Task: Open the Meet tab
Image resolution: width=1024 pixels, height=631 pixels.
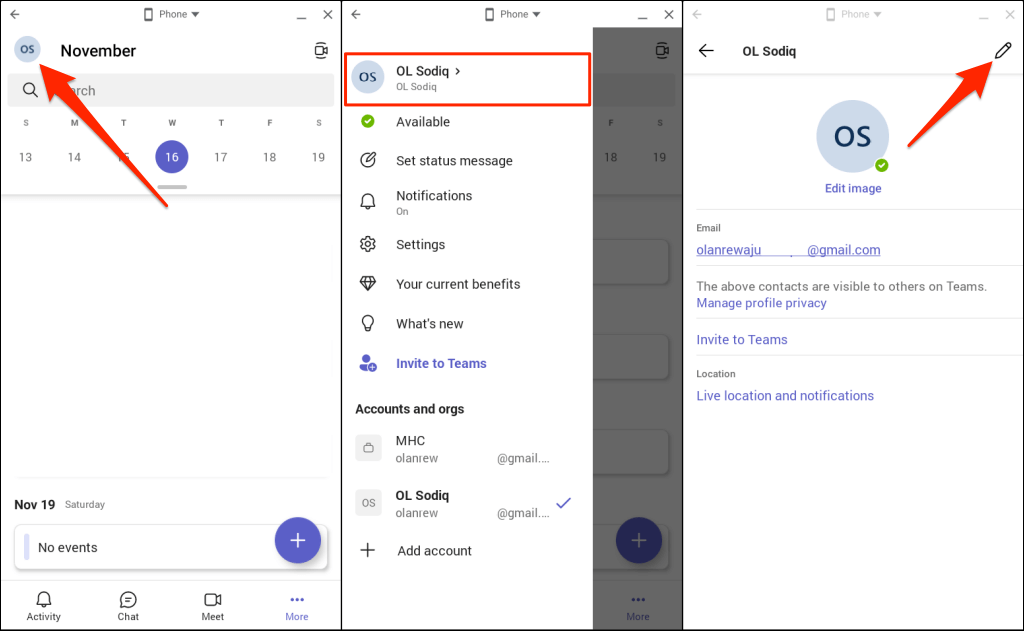Action: pos(212,605)
